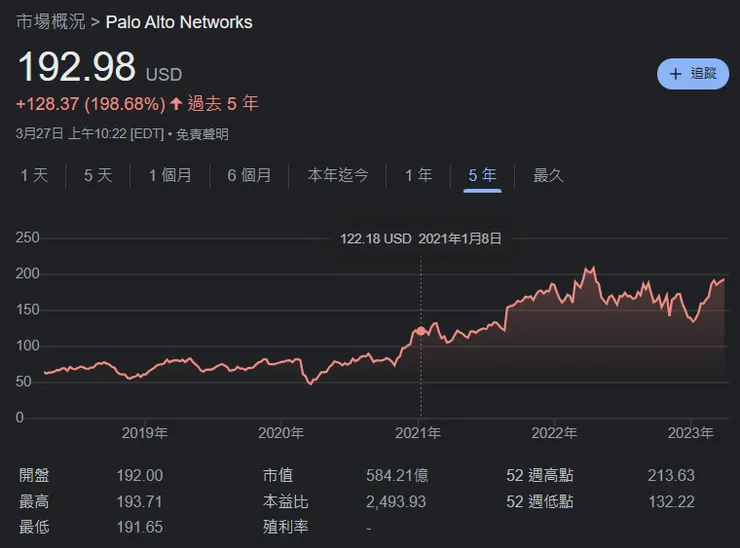The width and height of the screenshot is (740, 548).
Task: Click the 最高 value 193.71
Action: coord(140,501)
